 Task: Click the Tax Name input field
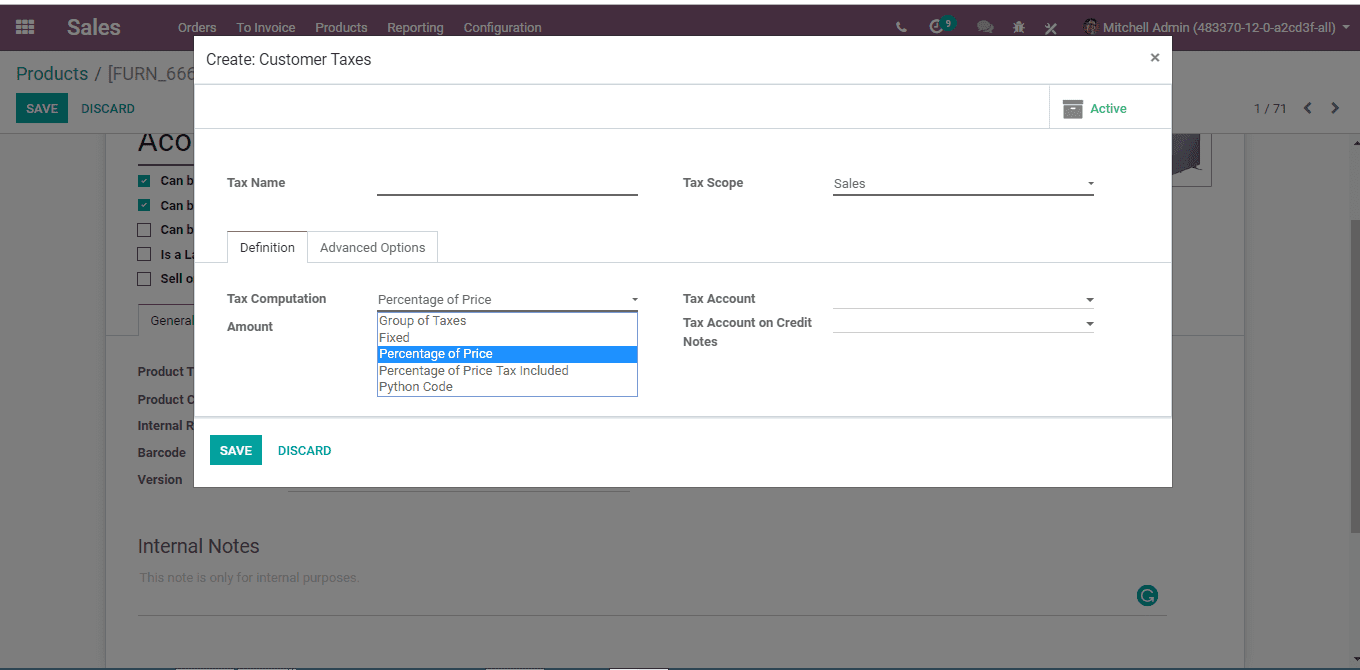(507, 184)
